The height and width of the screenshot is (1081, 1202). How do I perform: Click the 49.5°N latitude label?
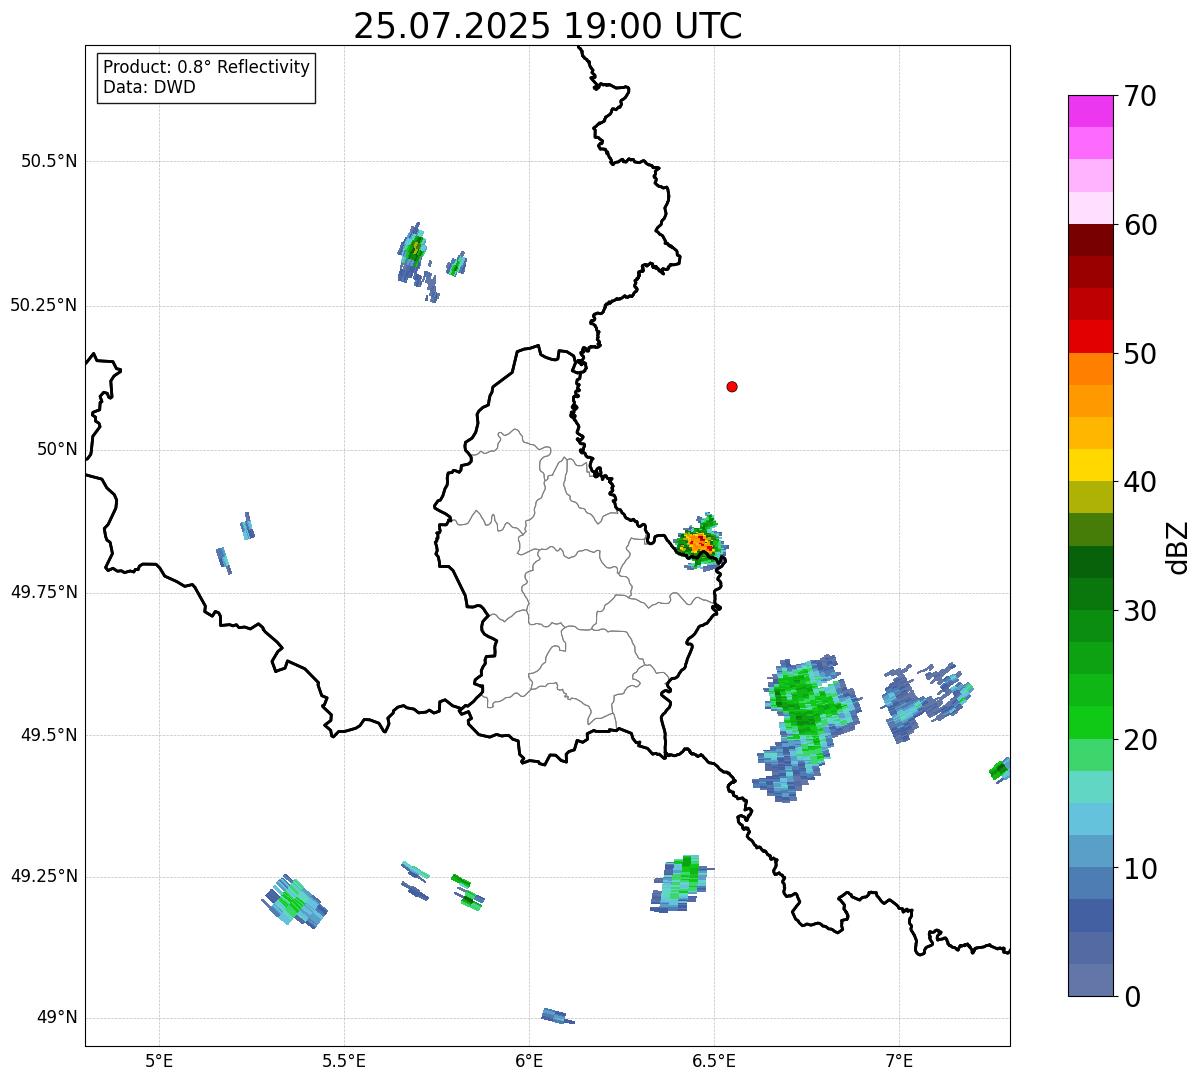[49, 736]
